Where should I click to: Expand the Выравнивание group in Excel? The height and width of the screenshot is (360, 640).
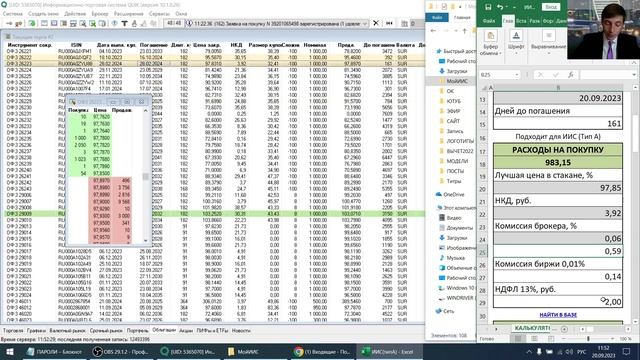pyautogui.click(x=548, y=43)
